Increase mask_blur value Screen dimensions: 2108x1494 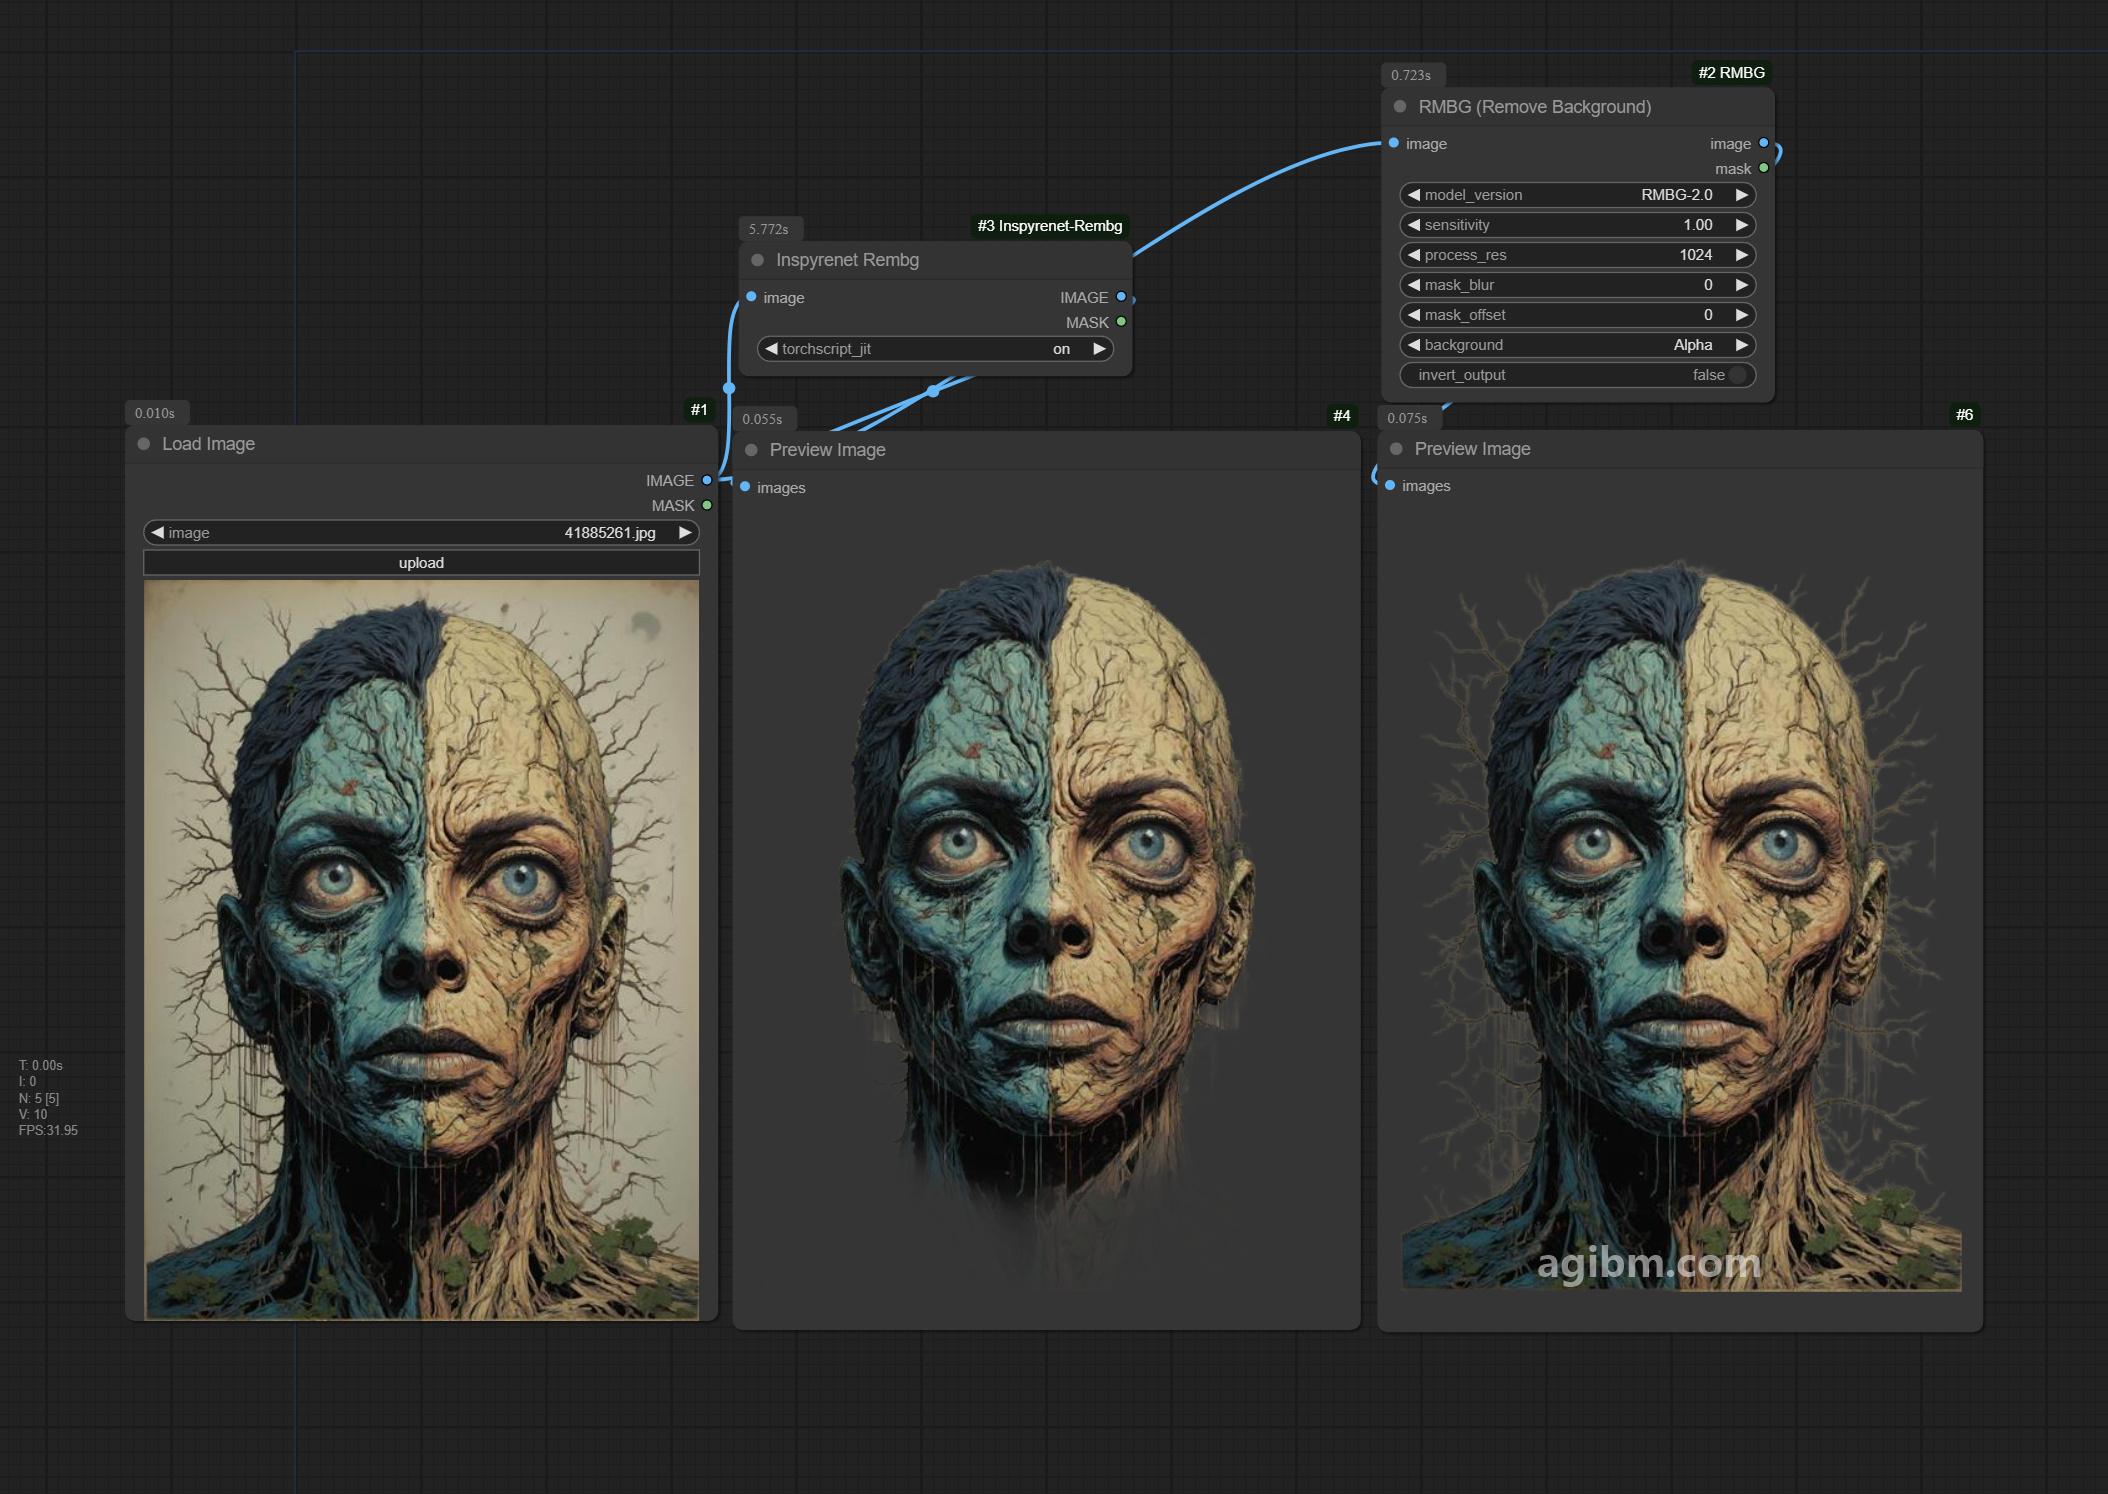tap(1742, 285)
